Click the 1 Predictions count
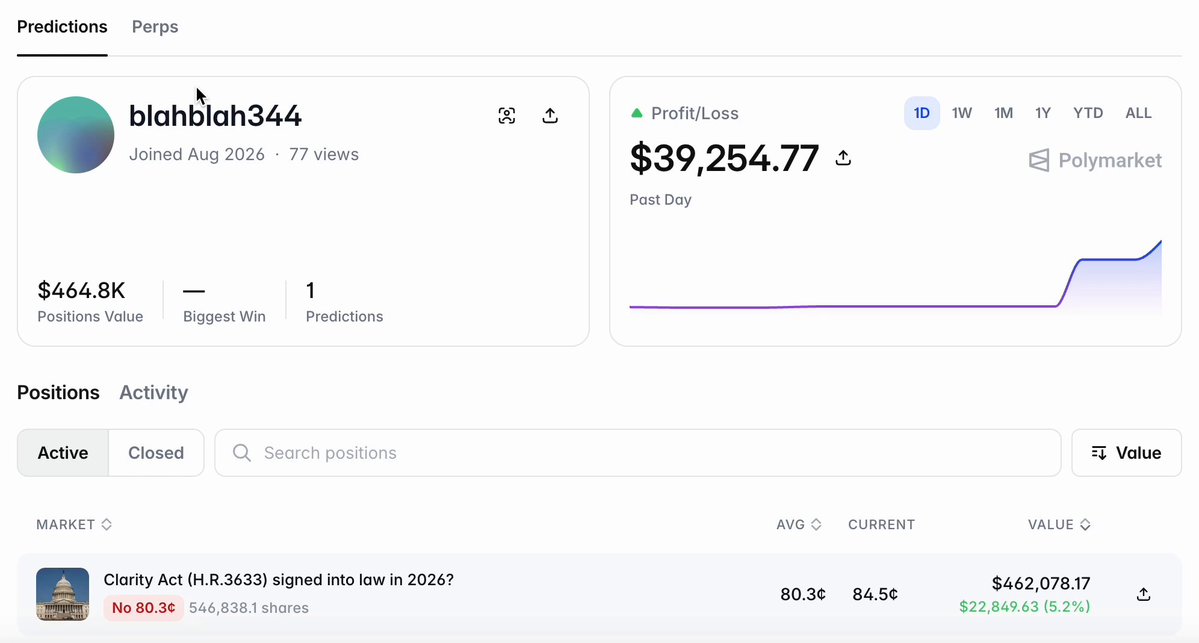Viewport: 1199px width, 643px height. [310, 291]
